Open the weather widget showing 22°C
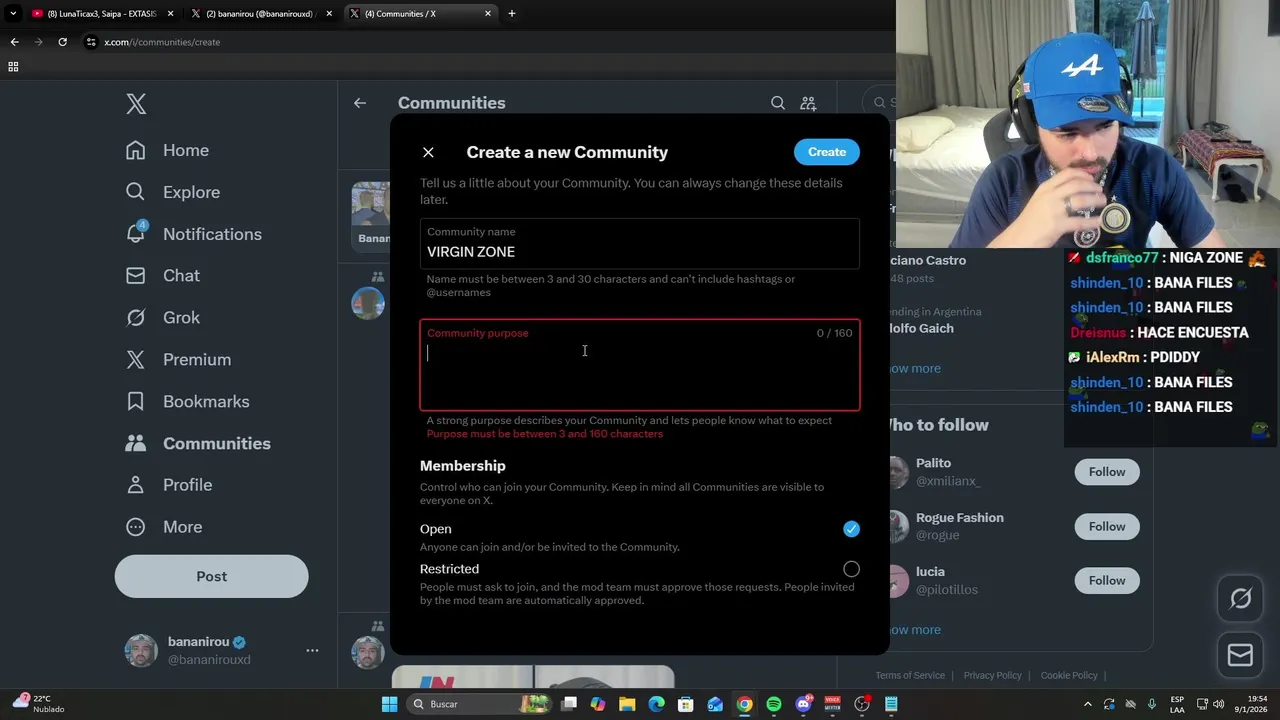Image resolution: width=1280 pixels, height=720 pixels. (x=40, y=704)
